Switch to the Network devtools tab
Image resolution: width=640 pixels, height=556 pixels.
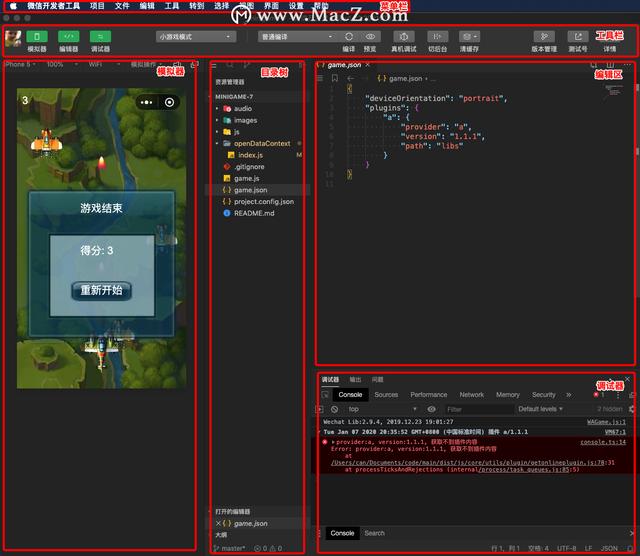click(471, 395)
